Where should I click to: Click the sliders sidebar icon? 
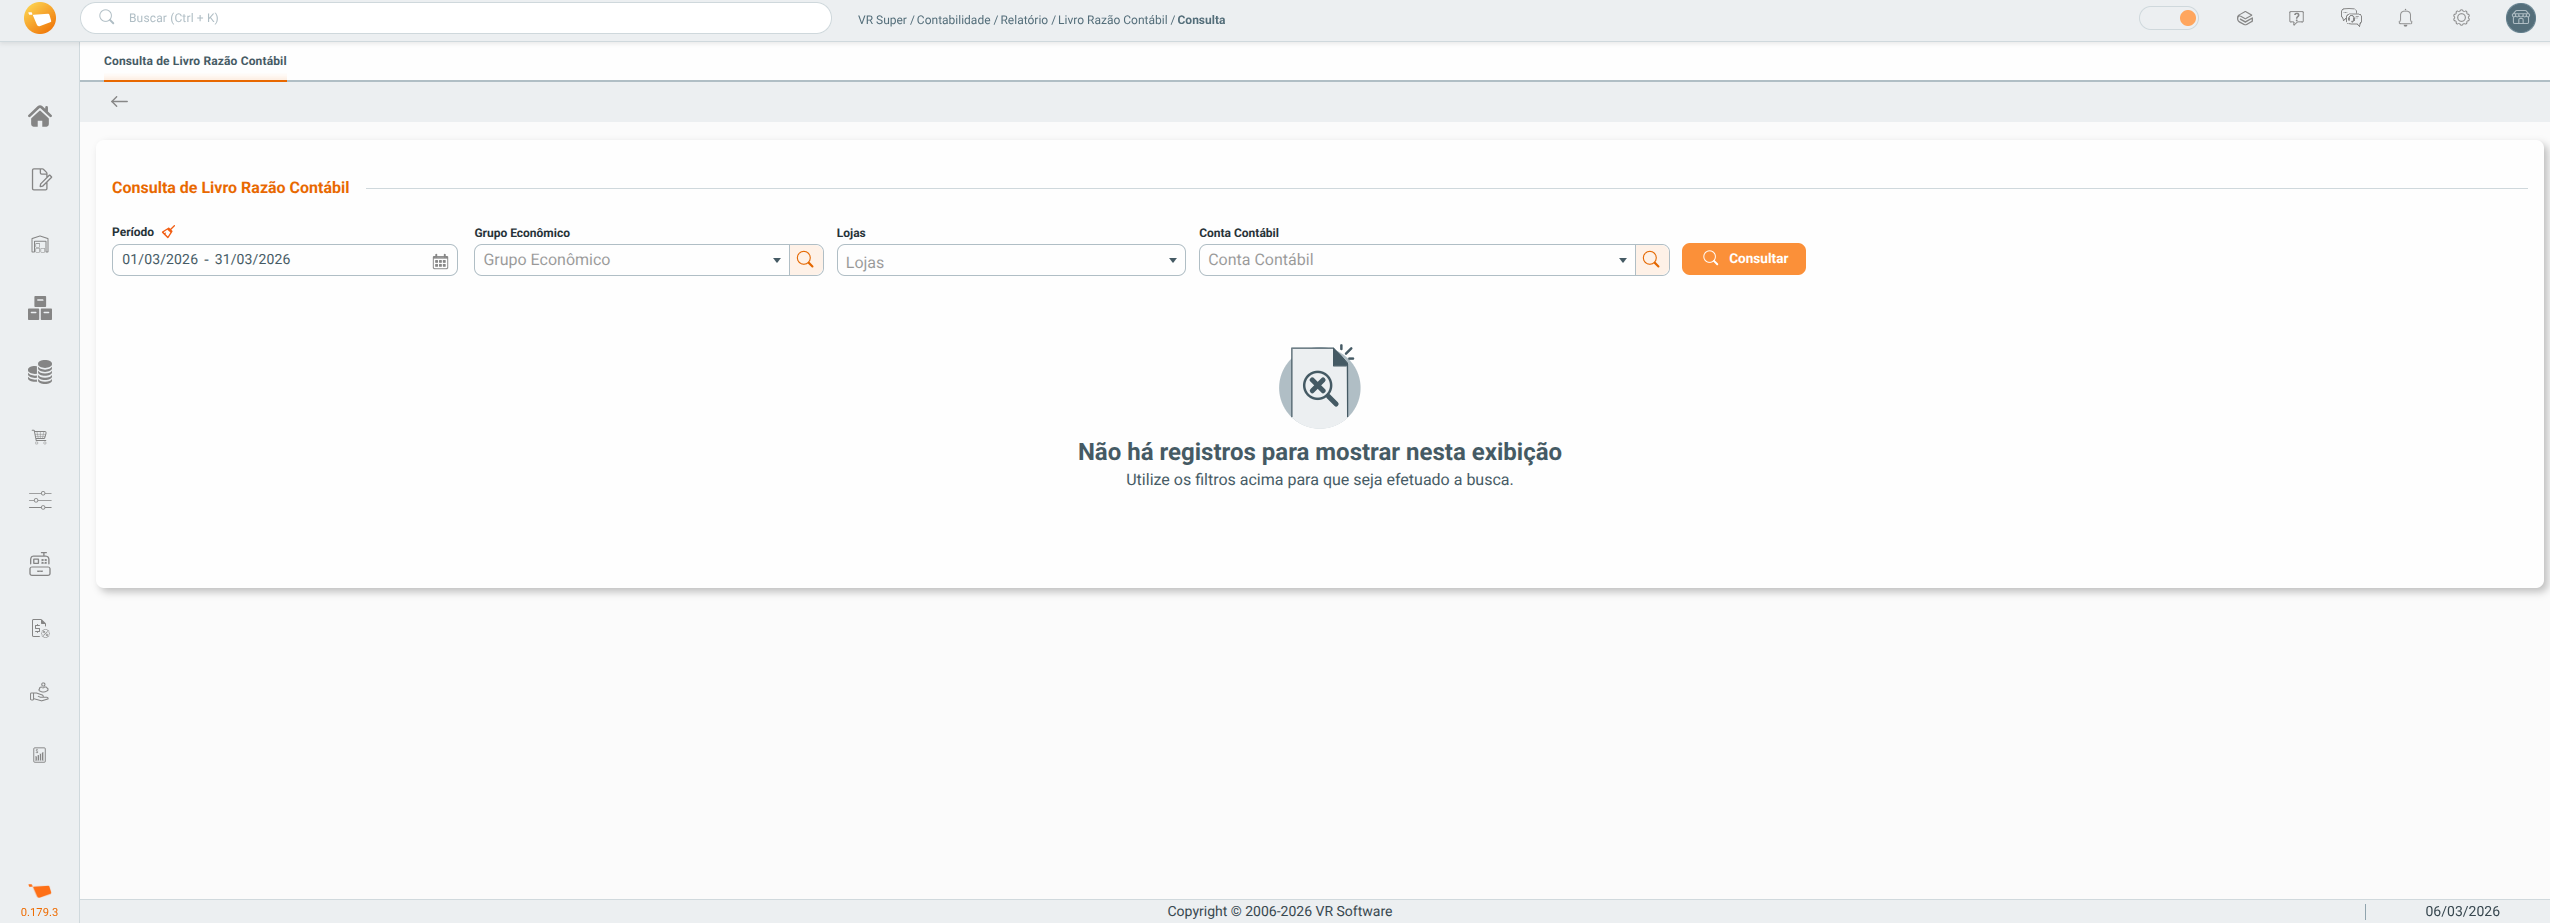click(x=40, y=500)
